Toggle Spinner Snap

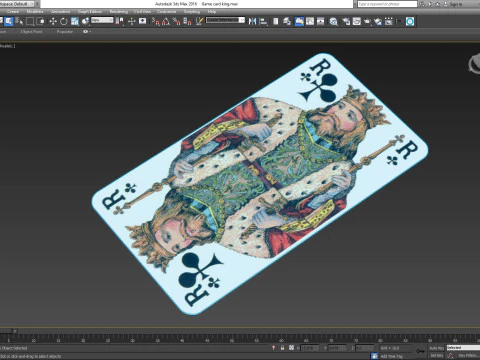(187, 21)
